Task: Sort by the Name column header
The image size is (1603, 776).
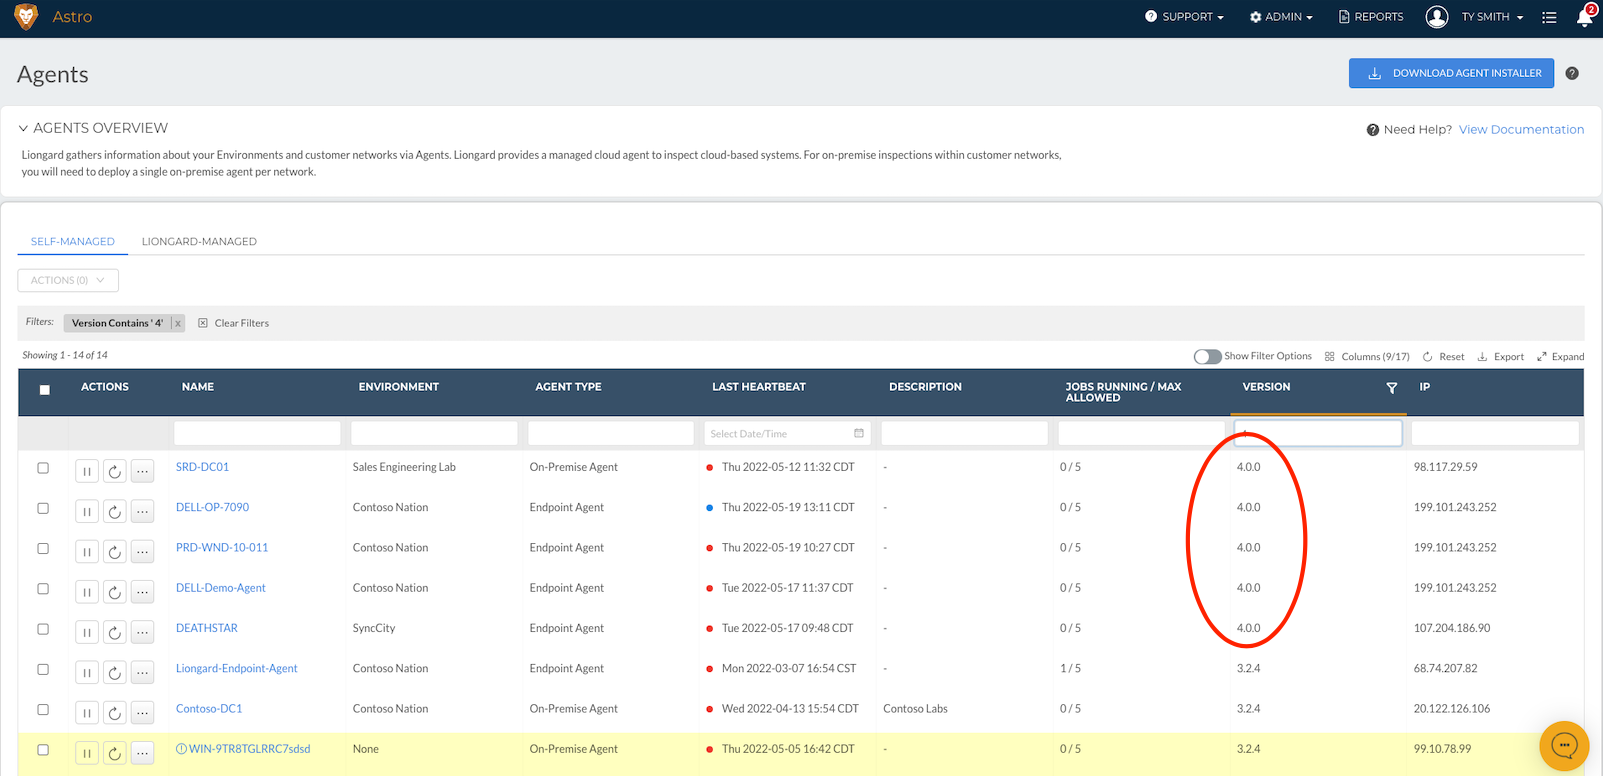Action: tap(198, 387)
